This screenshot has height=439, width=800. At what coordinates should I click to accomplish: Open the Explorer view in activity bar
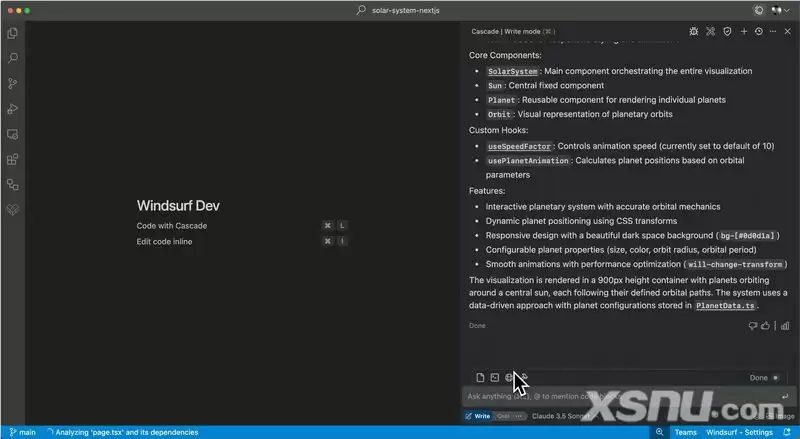(13, 34)
